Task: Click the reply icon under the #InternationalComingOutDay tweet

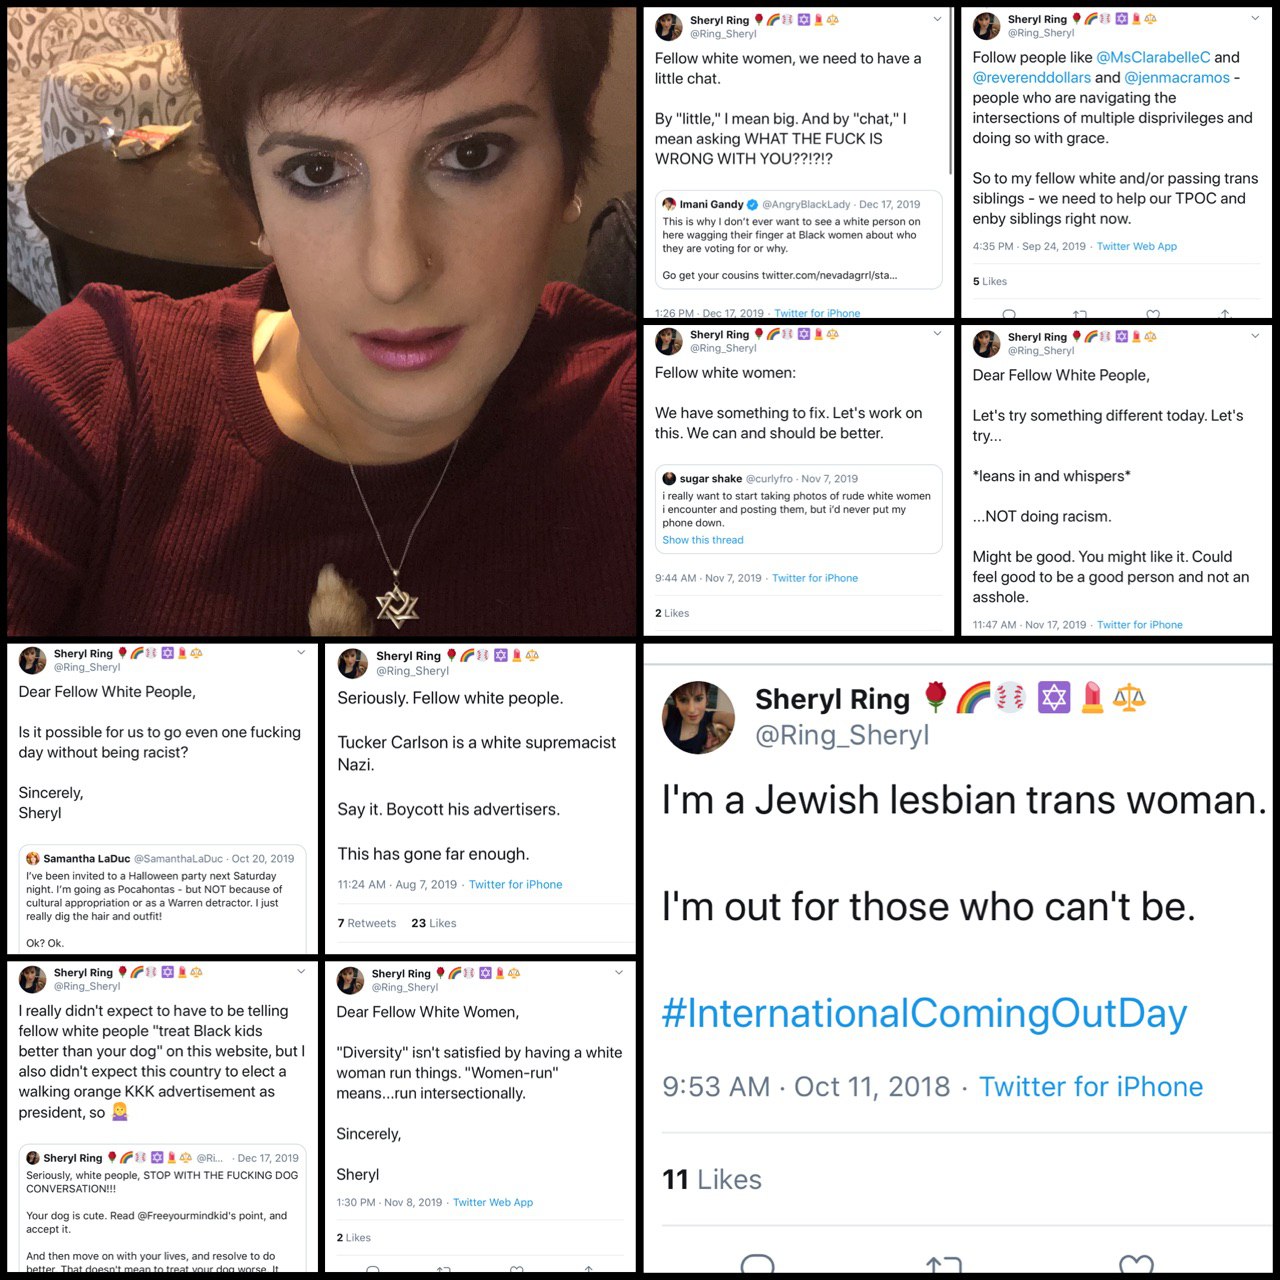Action: coord(758,1264)
